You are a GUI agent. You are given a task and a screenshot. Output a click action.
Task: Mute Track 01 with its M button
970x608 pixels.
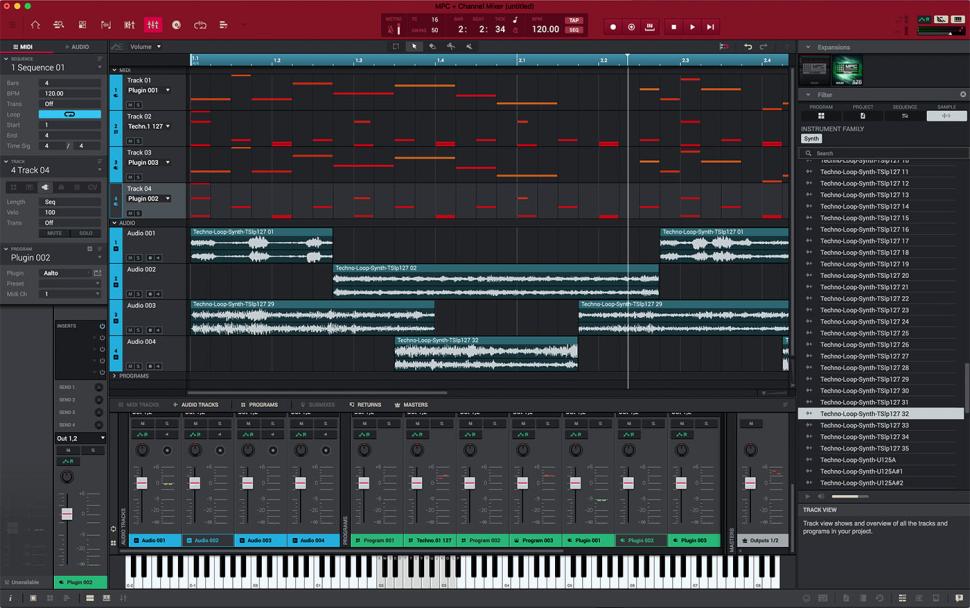[130, 104]
